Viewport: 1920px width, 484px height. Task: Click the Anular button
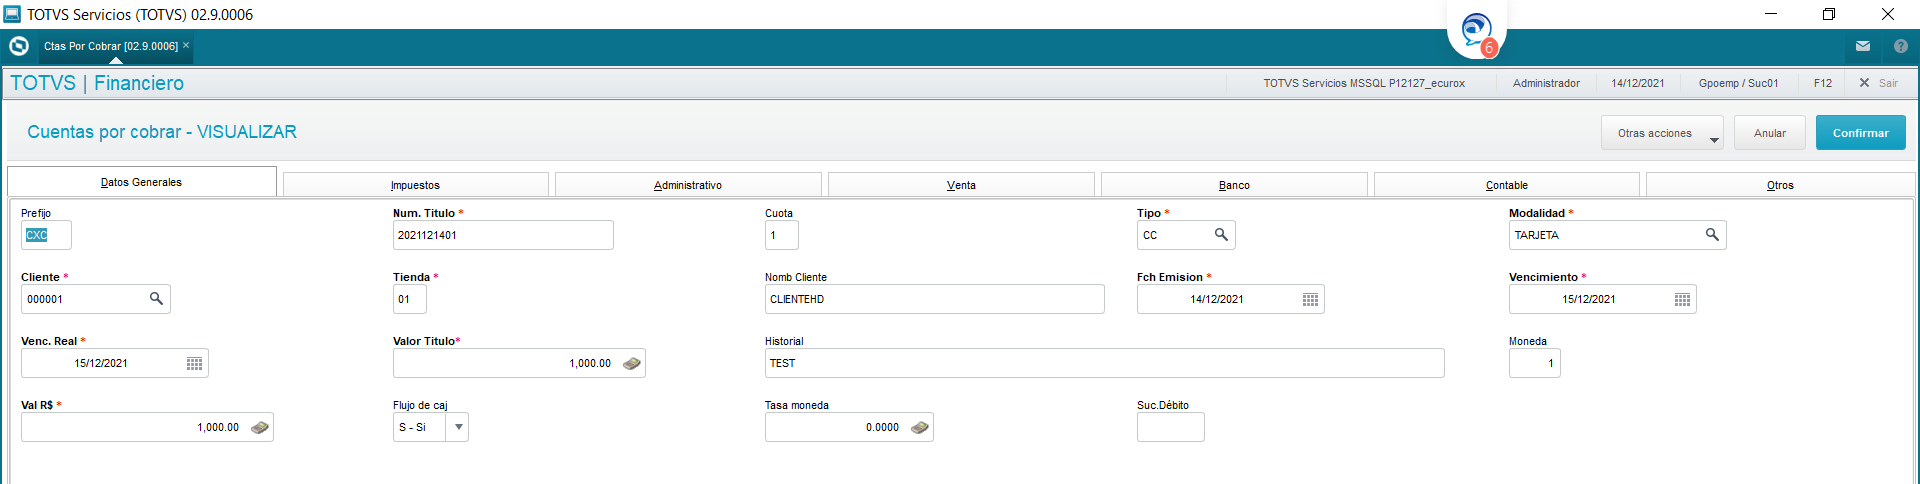(1769, 133)
